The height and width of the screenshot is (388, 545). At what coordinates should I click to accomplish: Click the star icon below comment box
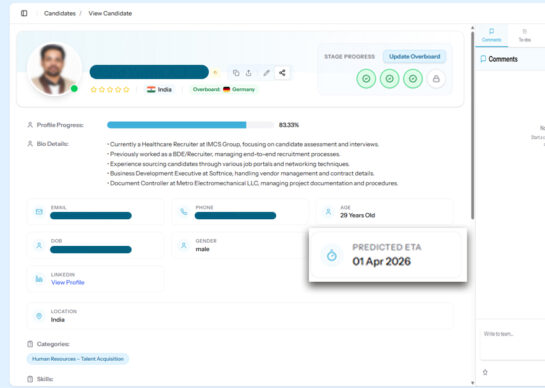pos(485,372)
